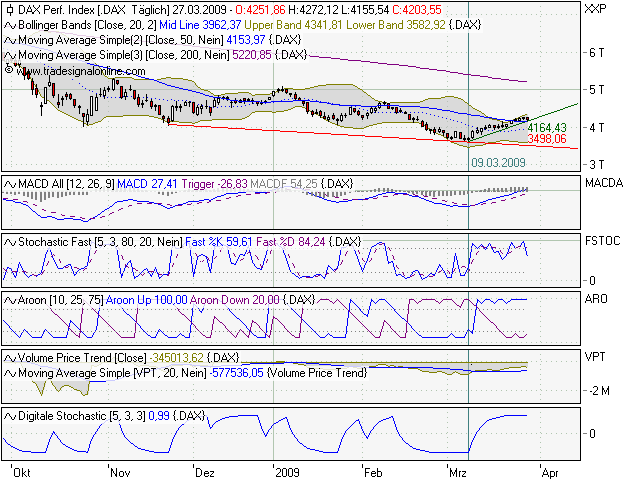This screenshot has width=640, height=480.
Task: Click the line icon beside Aroon legend
Action: [x=10, y=300]
